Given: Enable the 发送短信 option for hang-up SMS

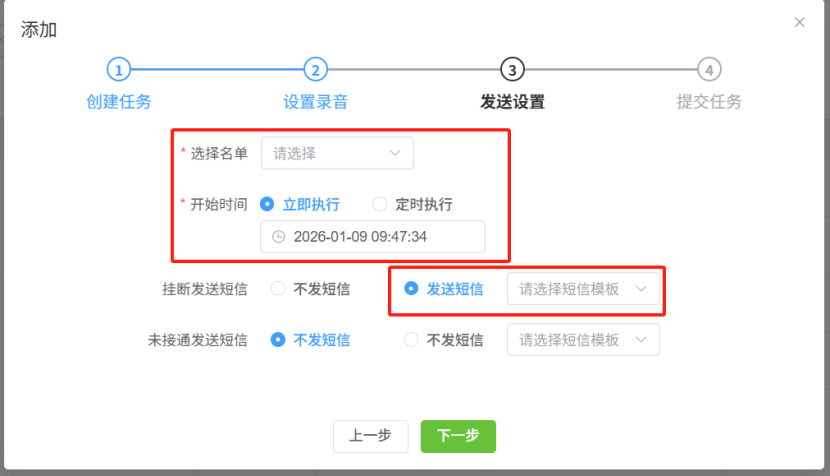Looking at the screenshot, I should [x=411, y=289].
